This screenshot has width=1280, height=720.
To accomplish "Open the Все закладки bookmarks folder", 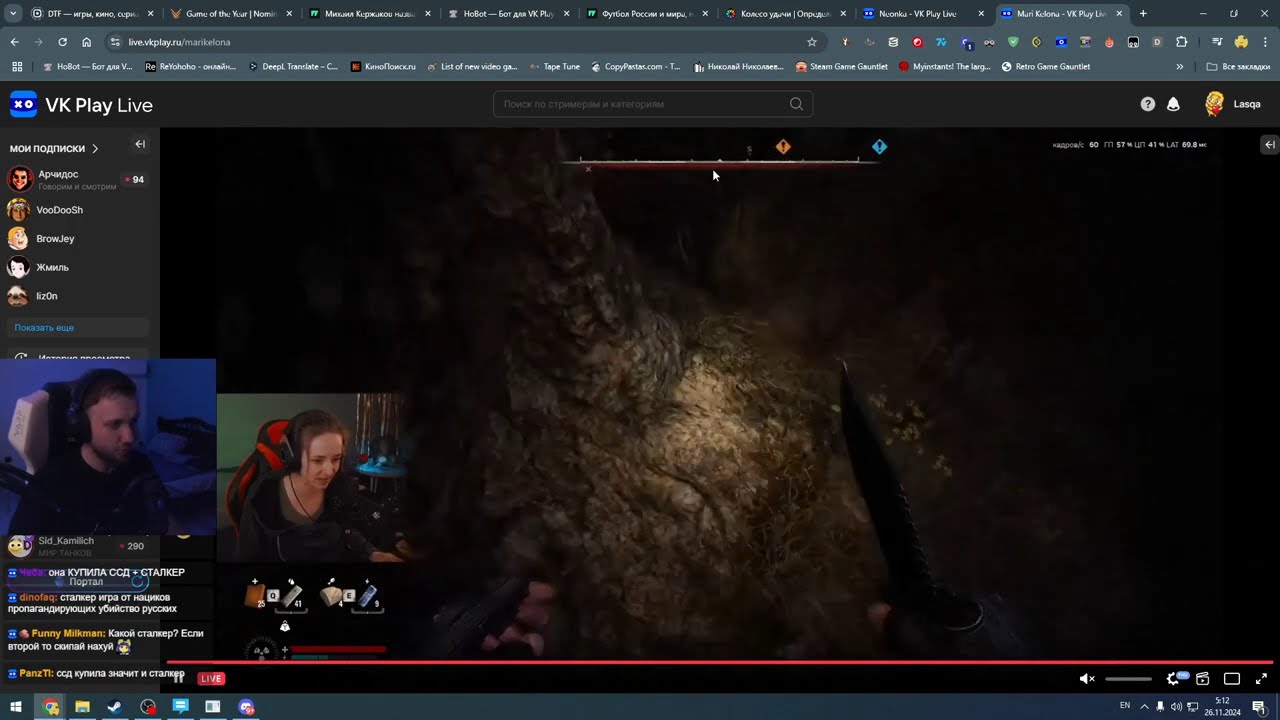I will tap(1238, 67).
